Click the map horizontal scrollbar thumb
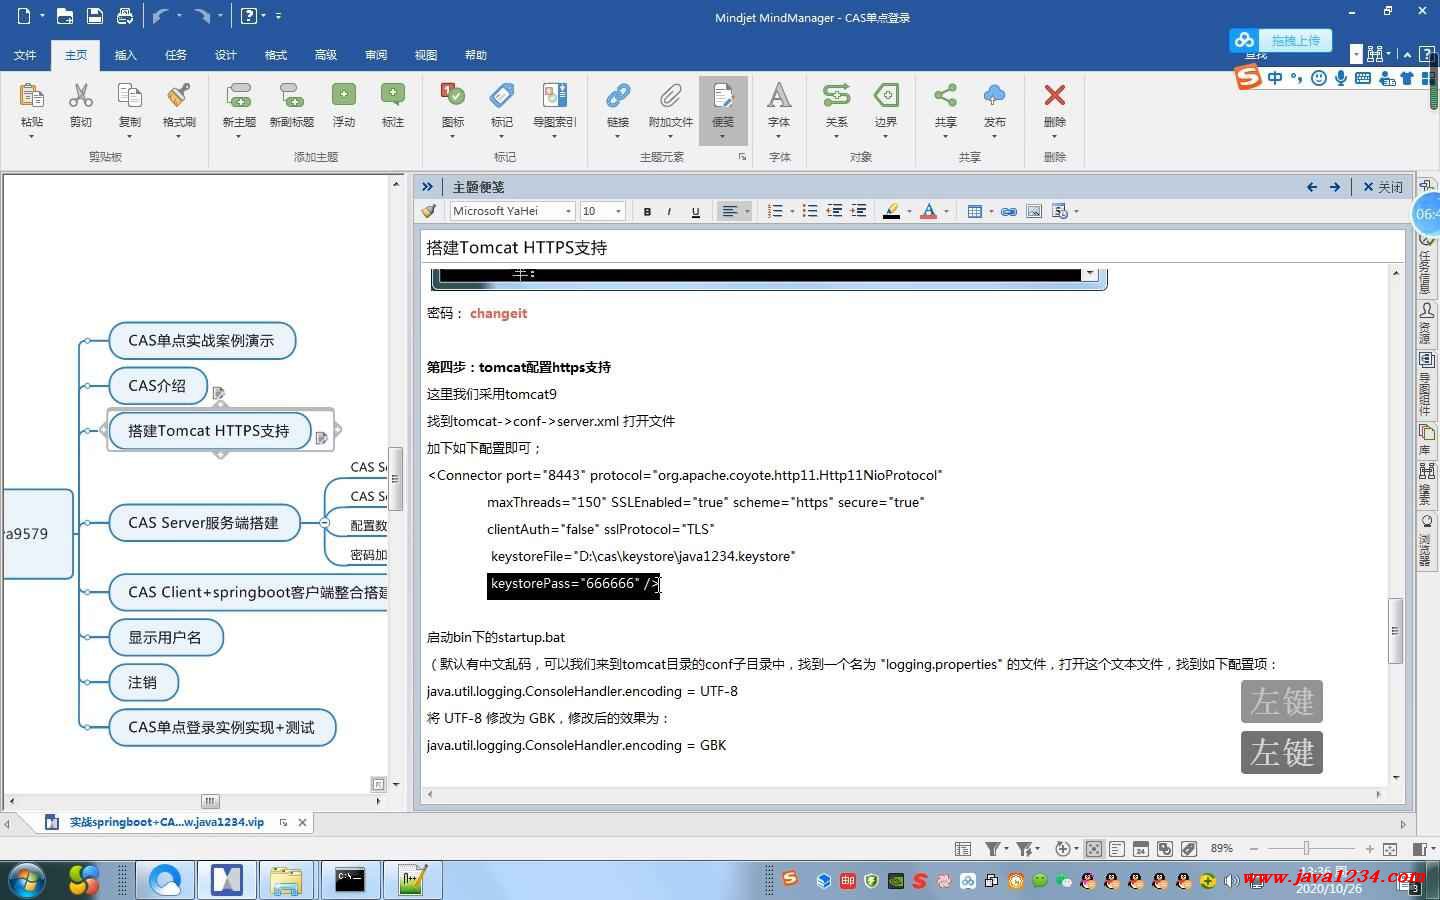The height and width of the screenshot is (900, 1440). pyautogui.click(x=210, y=801)
